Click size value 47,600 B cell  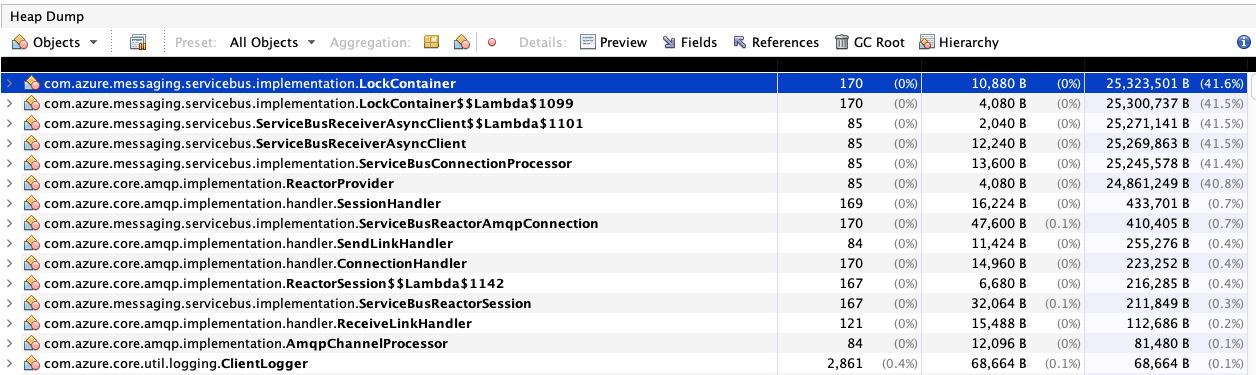pyautogui.click(x=999, y=224)
